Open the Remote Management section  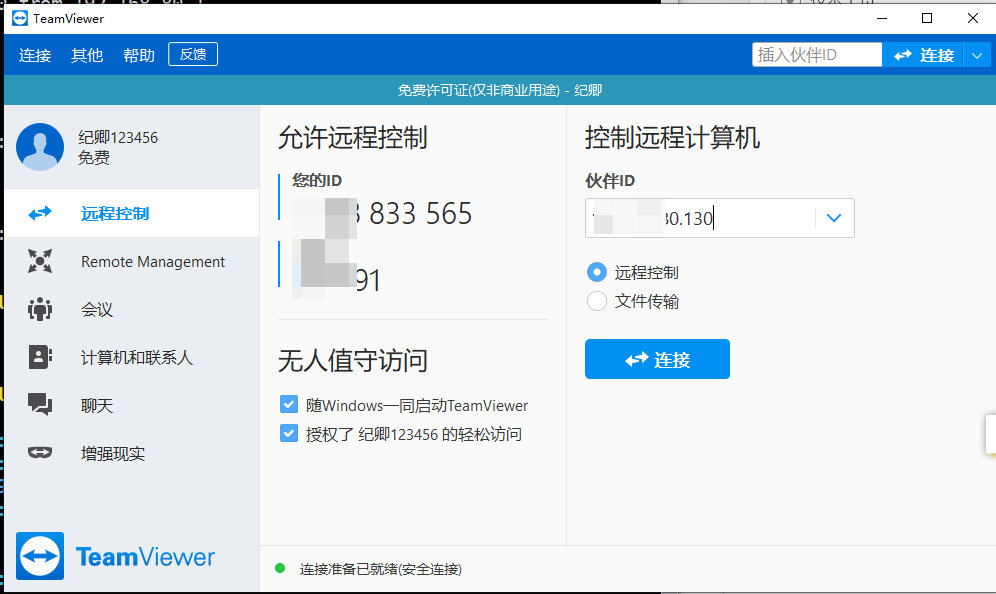tap(131, 261)
